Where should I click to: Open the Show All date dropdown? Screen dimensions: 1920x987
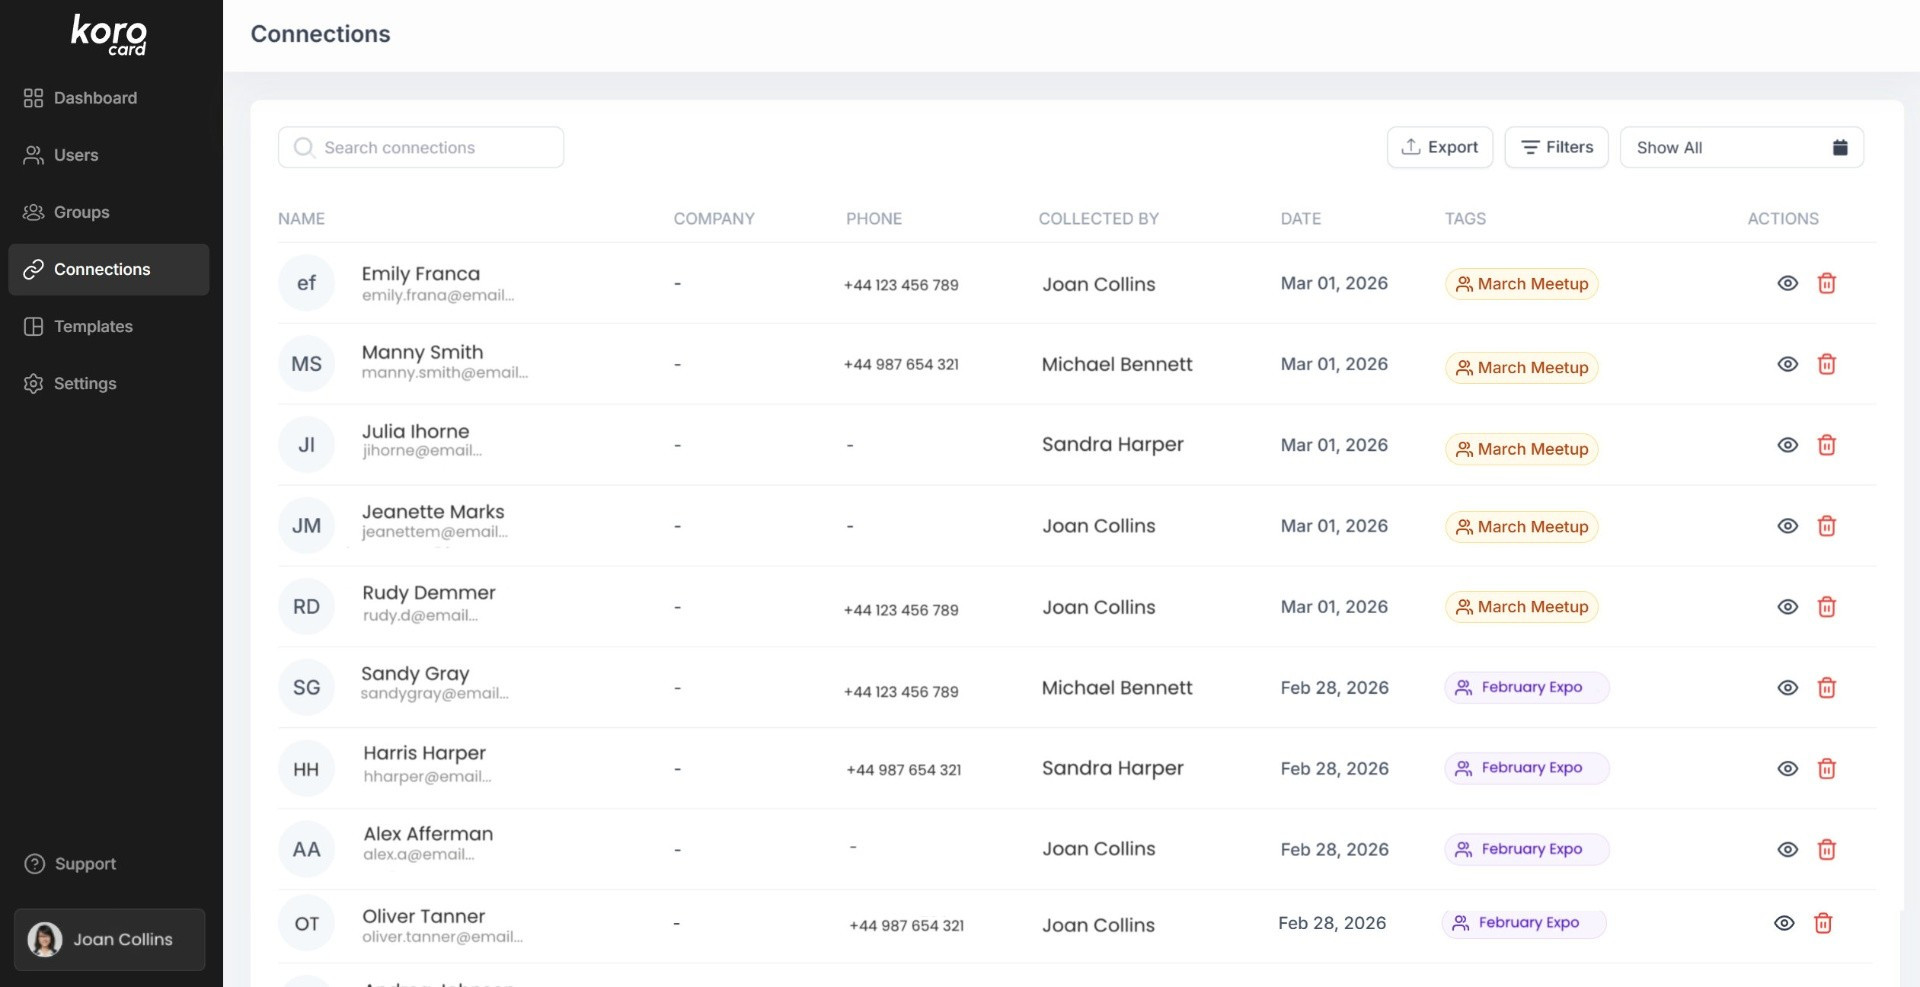(1740, 148)
